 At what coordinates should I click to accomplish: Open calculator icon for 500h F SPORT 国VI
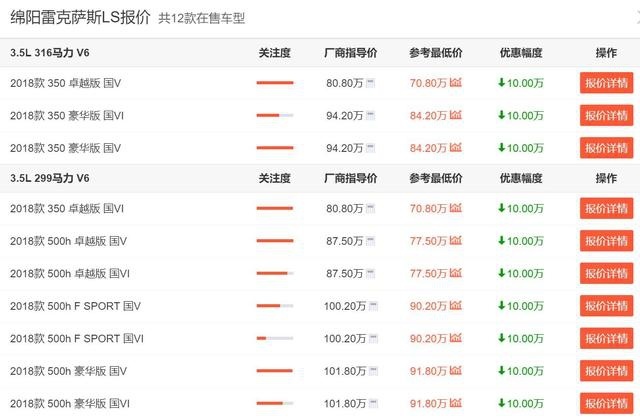click(373, 338)
